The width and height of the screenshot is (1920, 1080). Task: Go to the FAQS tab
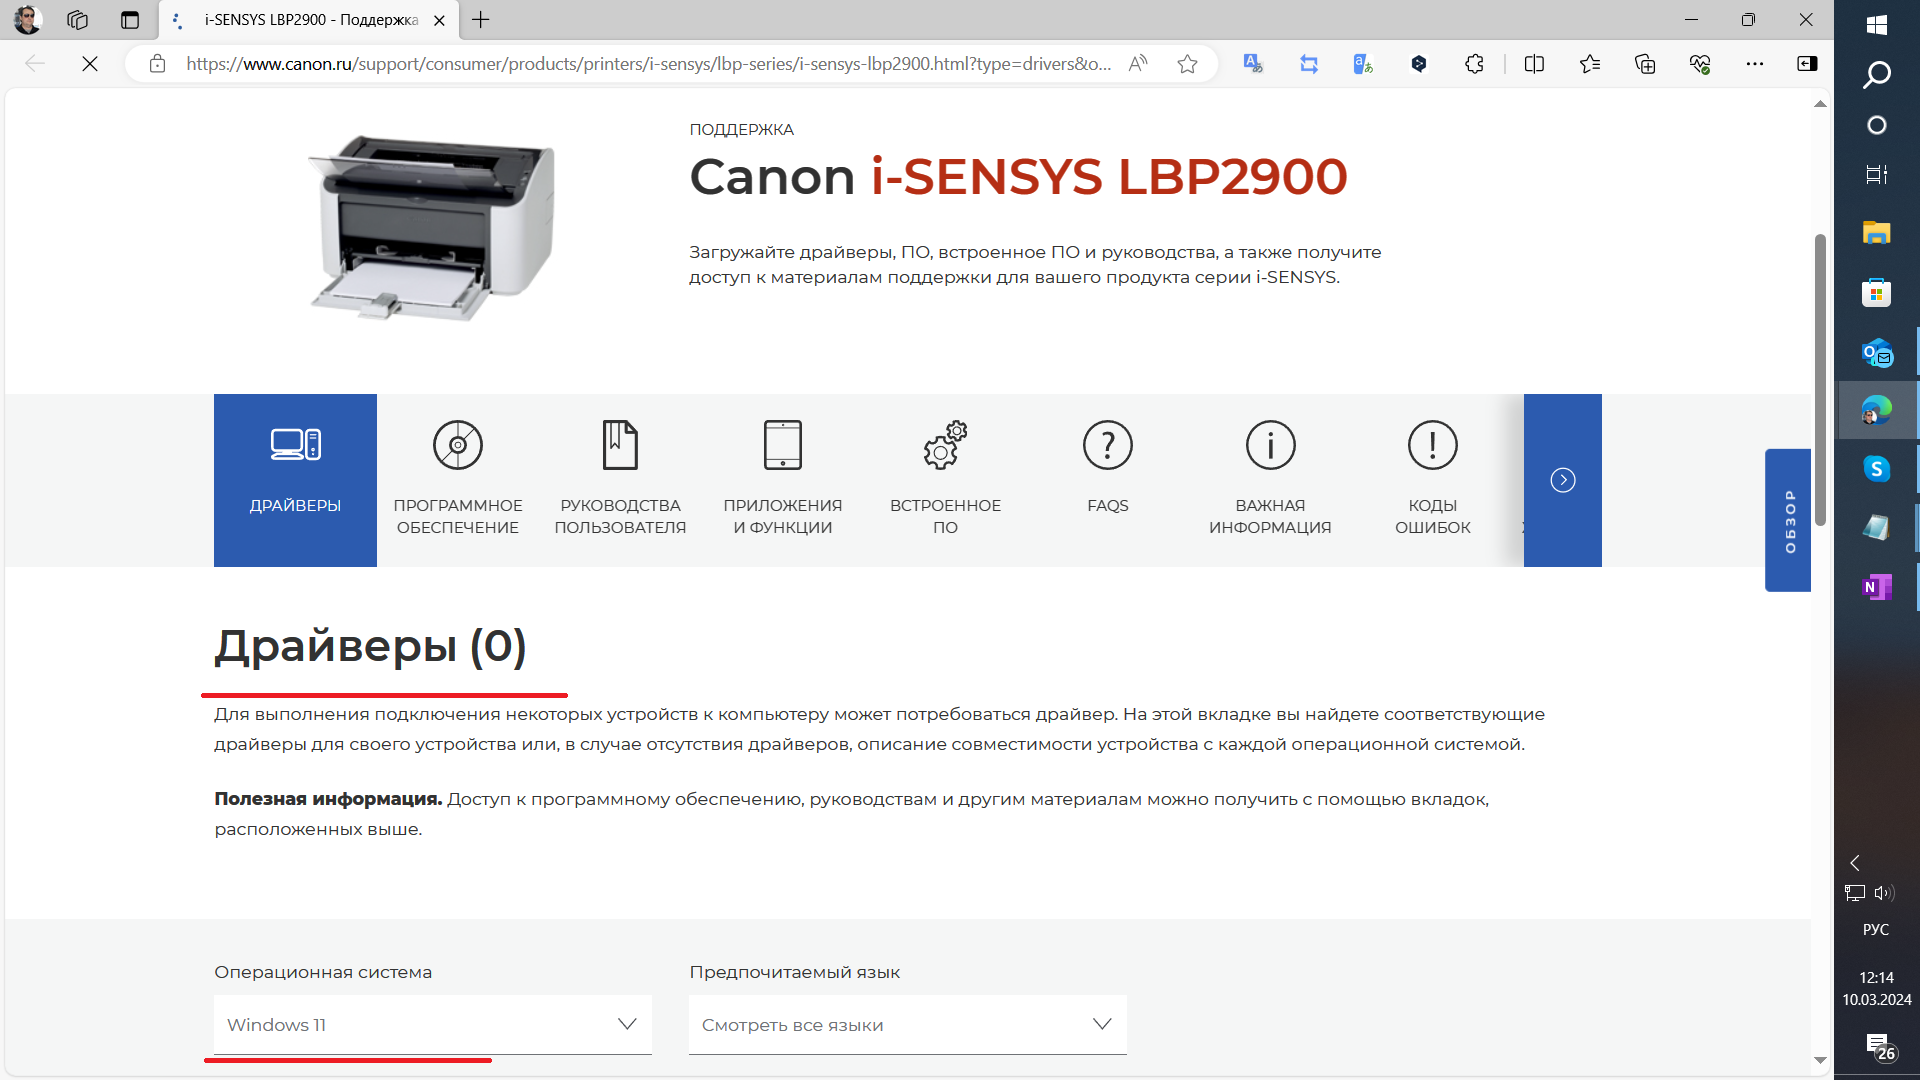1108,480
